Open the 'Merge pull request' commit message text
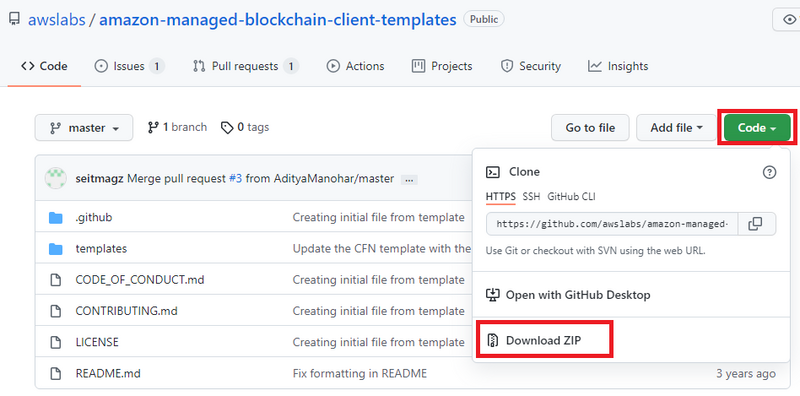 [176, 179]
